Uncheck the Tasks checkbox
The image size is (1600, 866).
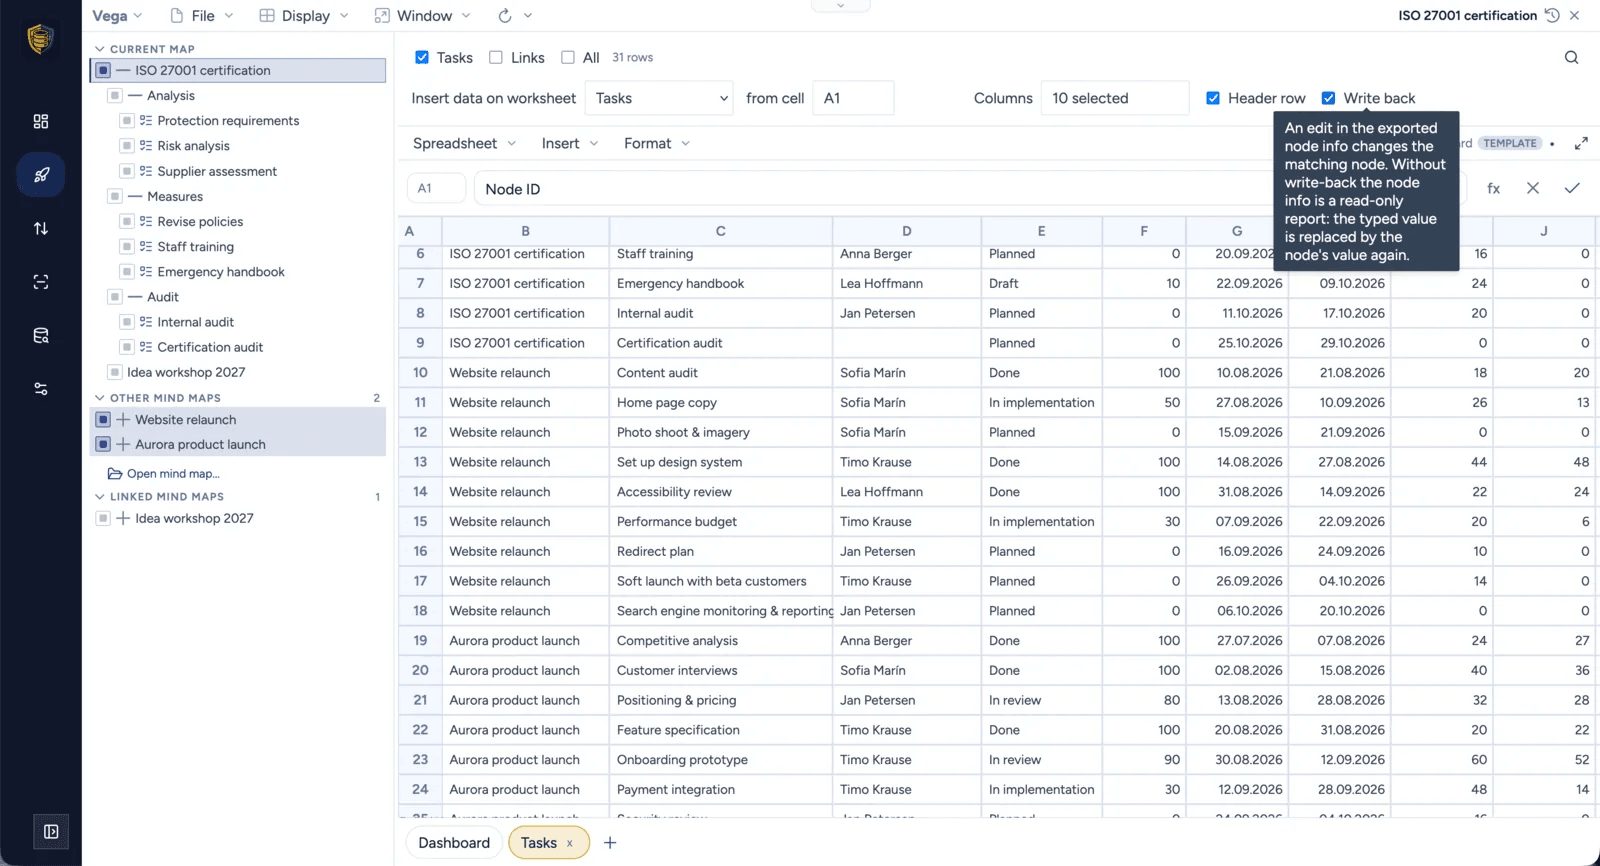(x=422, y=57)
